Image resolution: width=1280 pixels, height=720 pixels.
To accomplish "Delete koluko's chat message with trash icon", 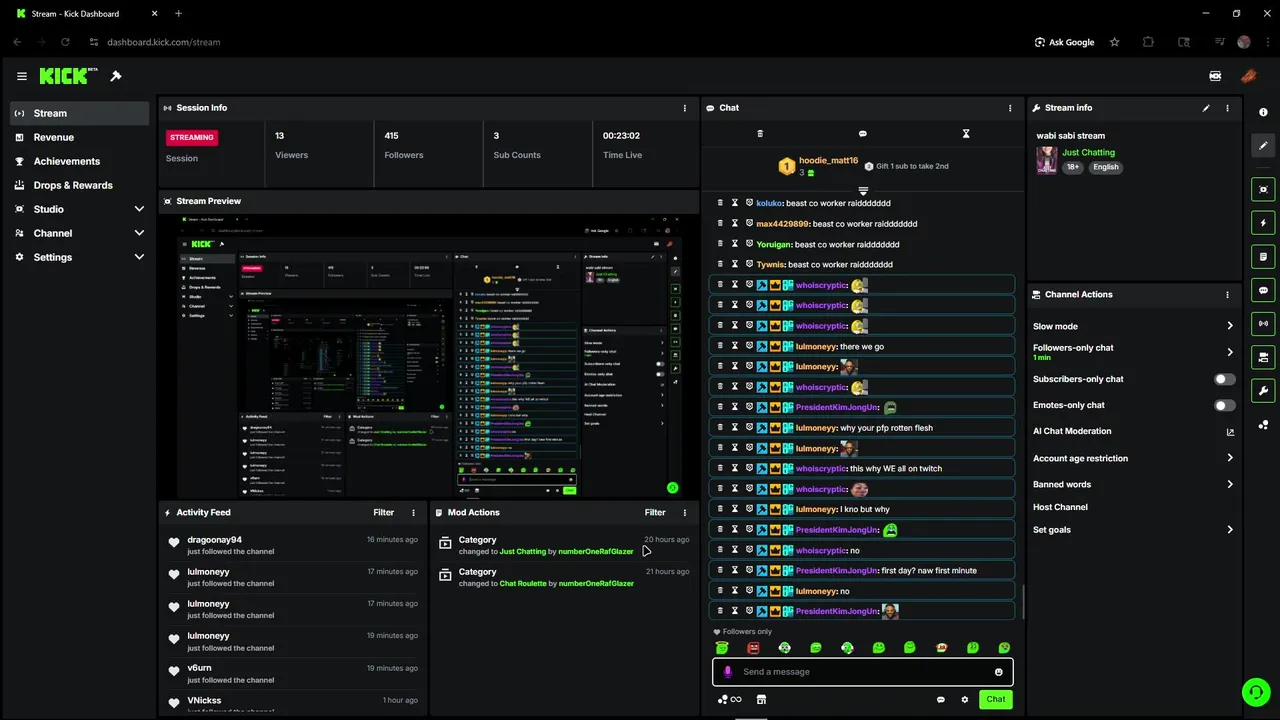I will click(720, 203).
